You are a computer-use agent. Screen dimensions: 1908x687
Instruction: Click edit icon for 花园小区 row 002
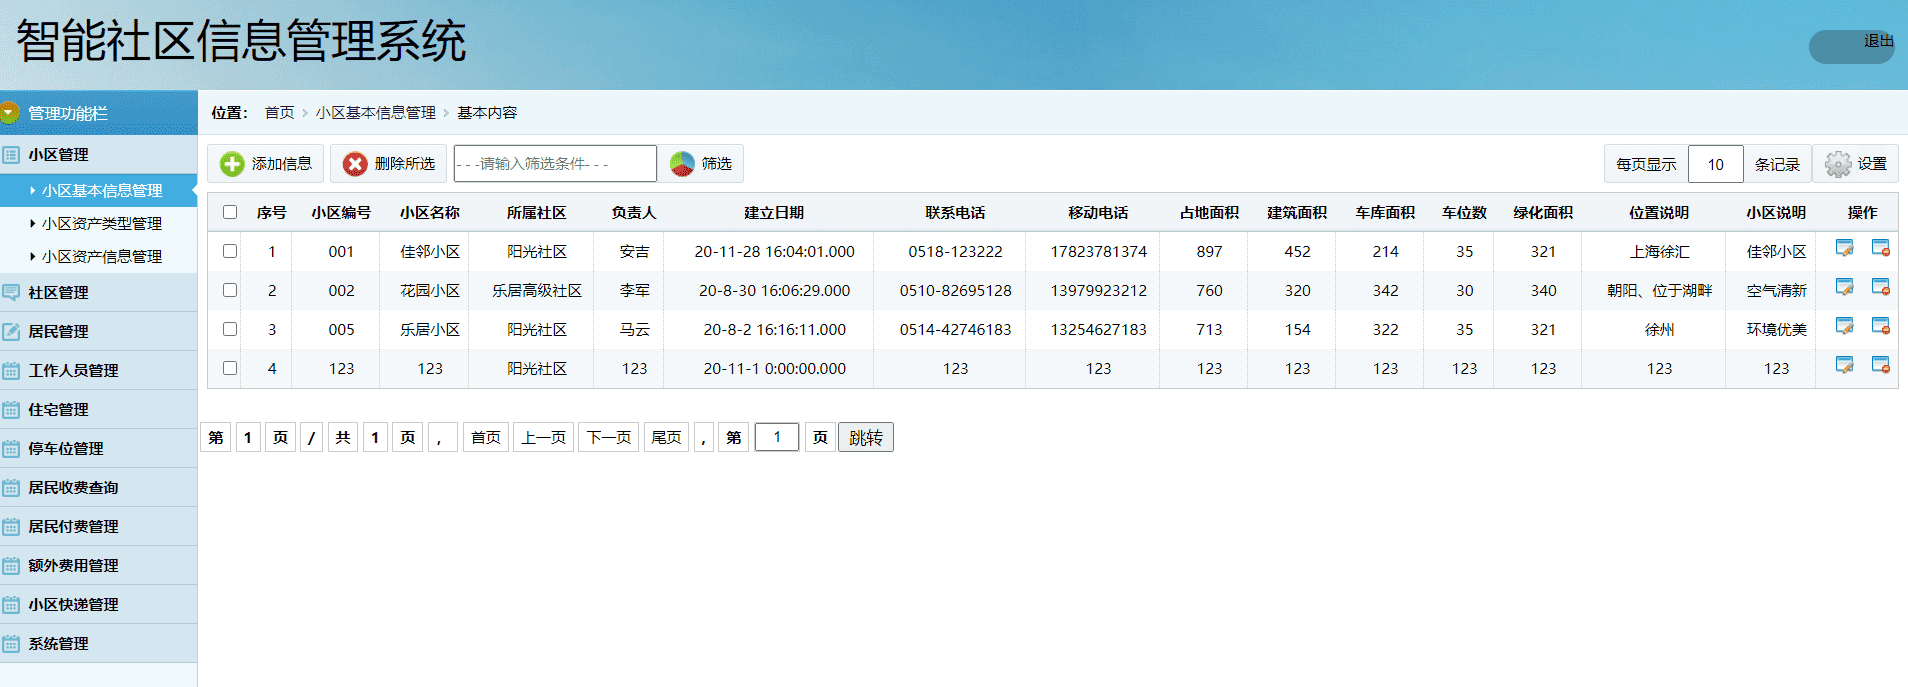pos(1845,287)
